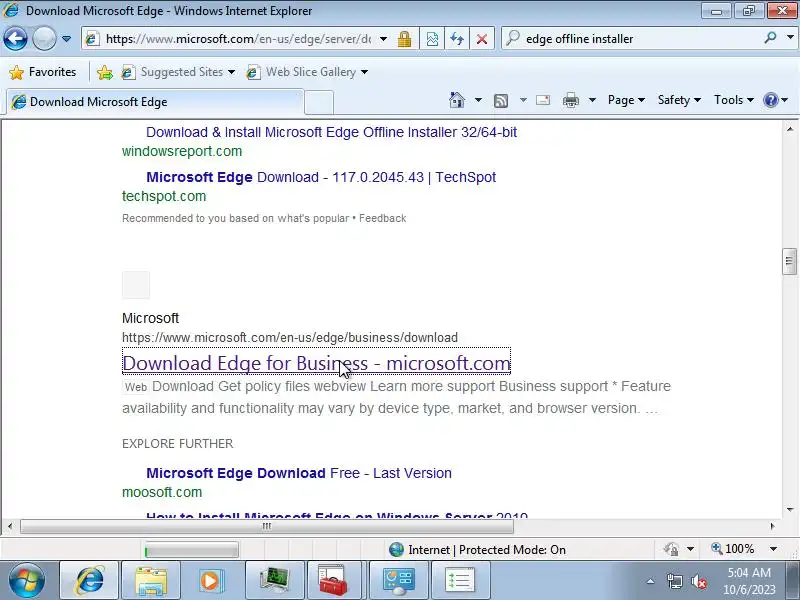Screen dimensions: 800x600
Task: Open 'Download Edge for Business - microsoft.com' link
Action: click(x=316, y=363)
